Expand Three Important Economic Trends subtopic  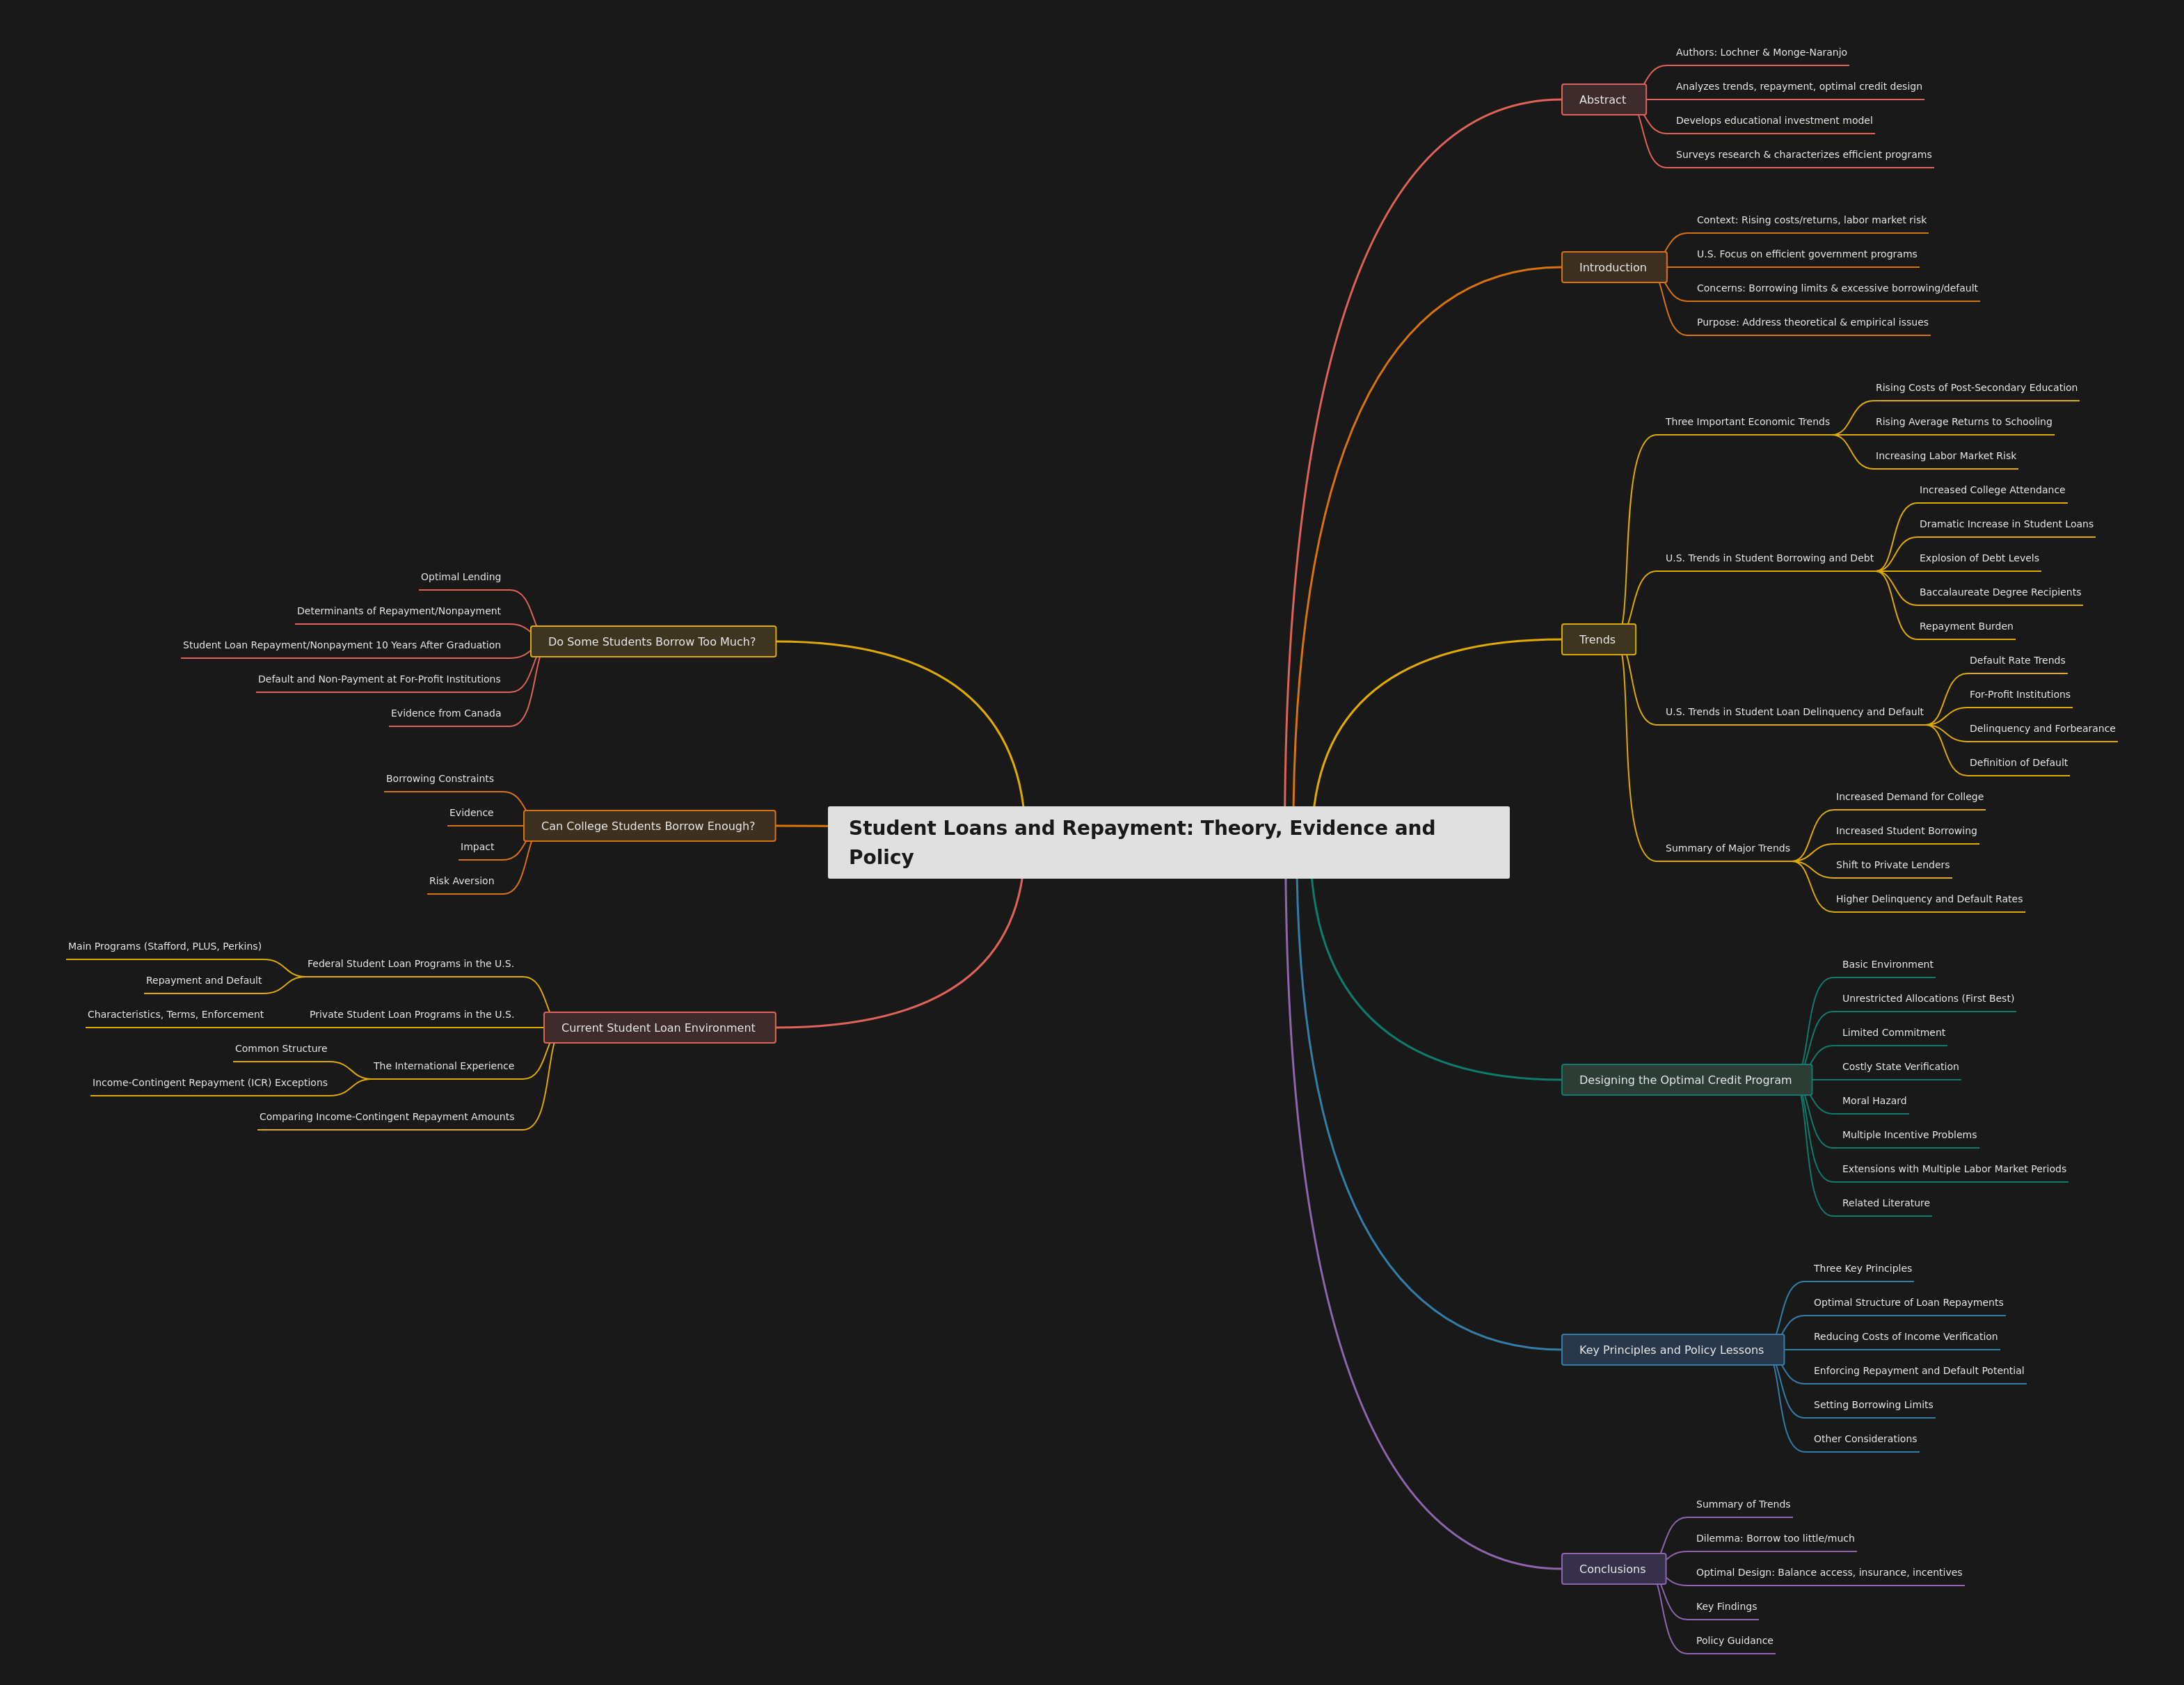(x=1747, y=422)
